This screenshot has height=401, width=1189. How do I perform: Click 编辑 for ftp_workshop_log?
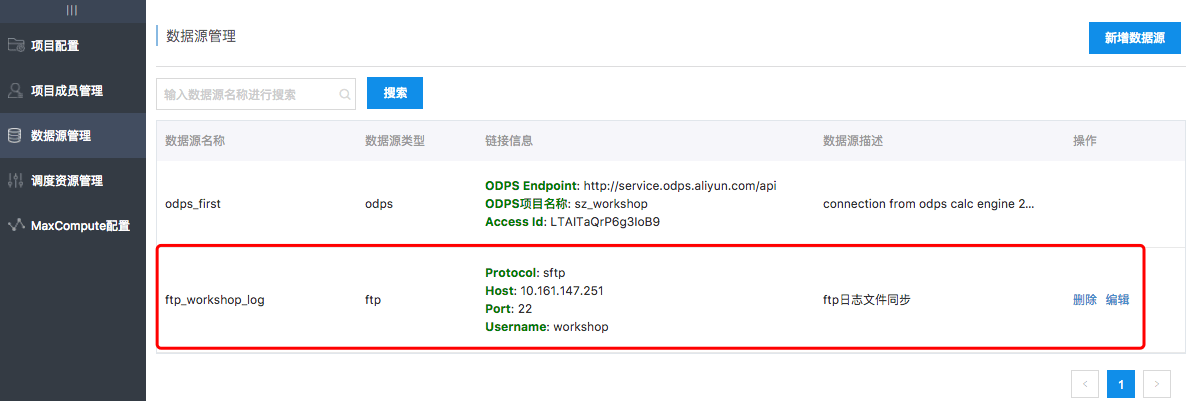1117,299
